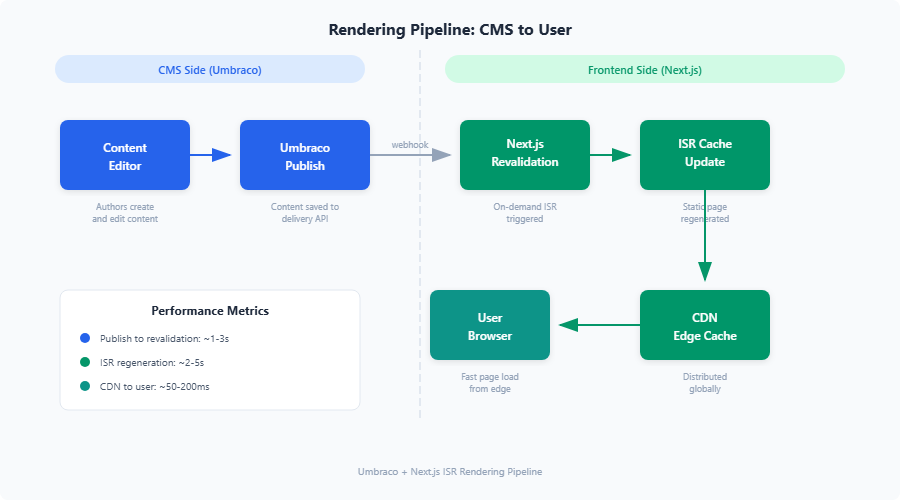Click 'Distributed globally' caption
Screen dimensions: 900x500
[x=705, y=382]
